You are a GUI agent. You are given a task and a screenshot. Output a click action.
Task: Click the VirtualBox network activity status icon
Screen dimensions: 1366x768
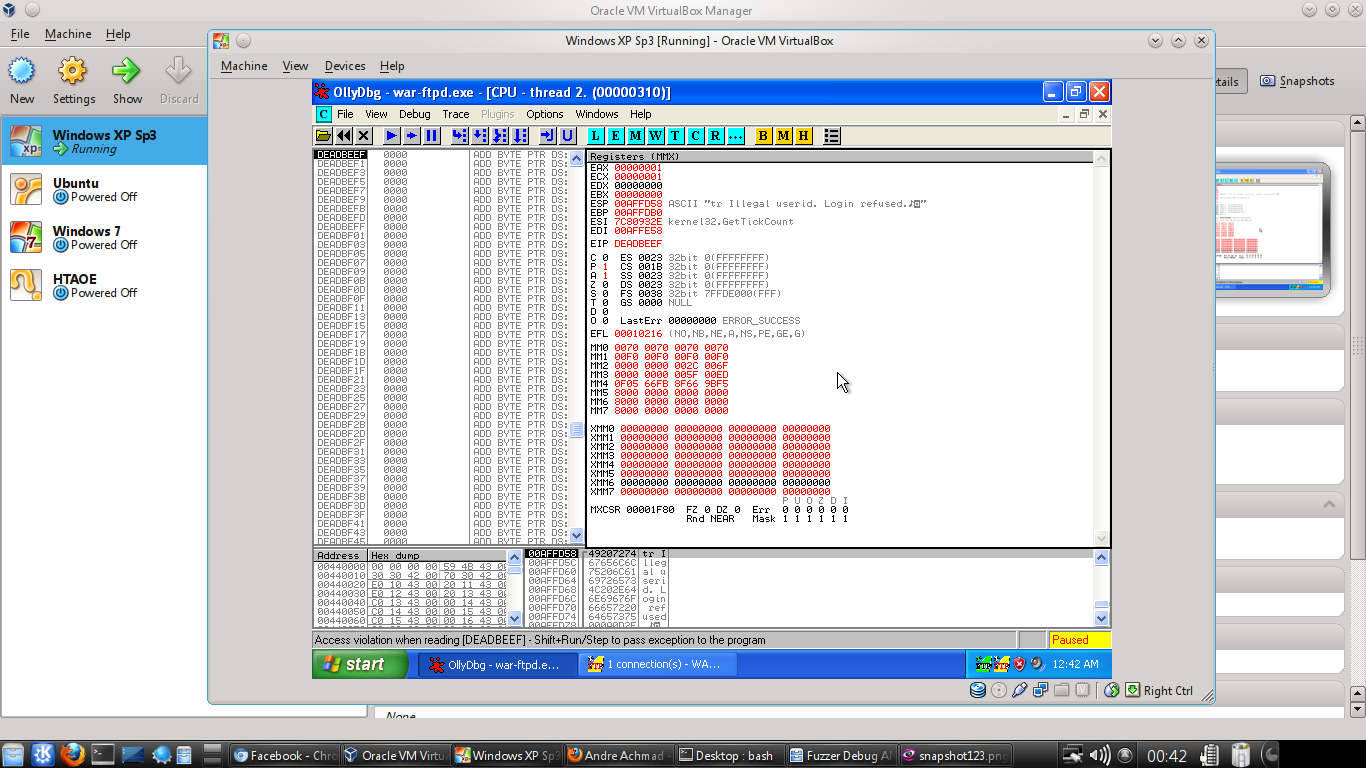pos(1040,690)
